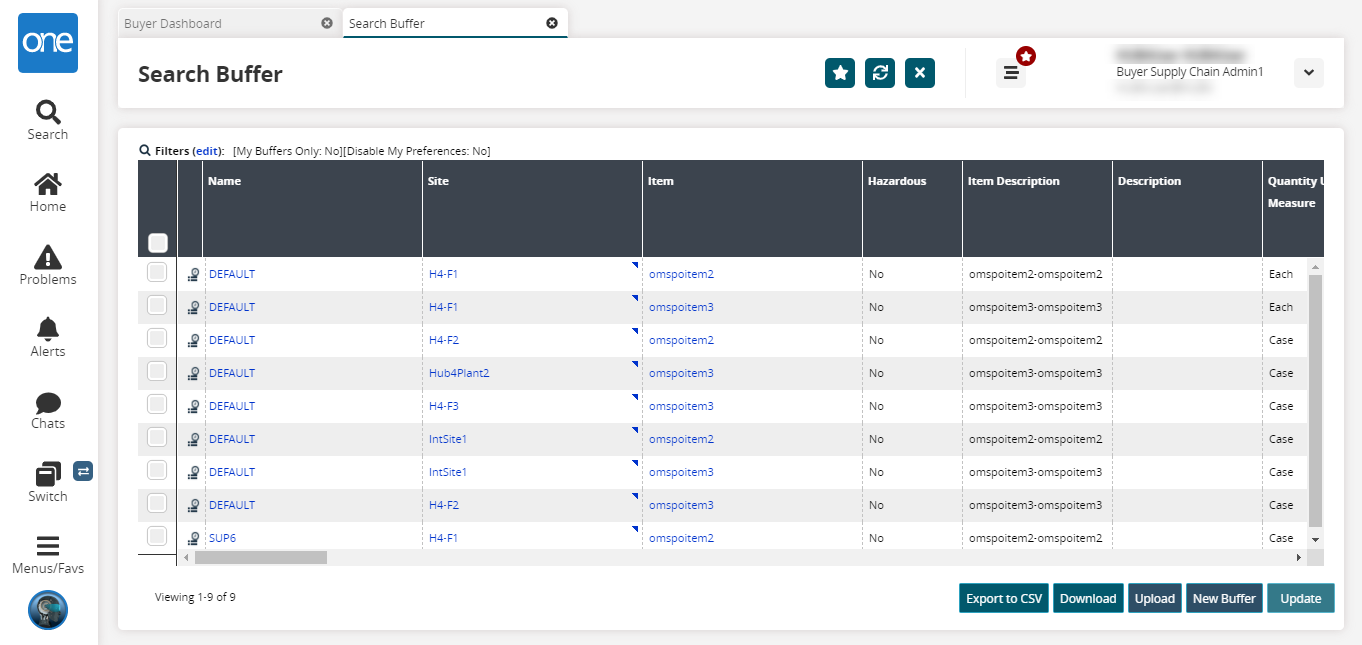Switch to the Buyer Dashboard tab
Image resolution: width=1362 pixels, height=645 pixels.
tap(174, 23)
